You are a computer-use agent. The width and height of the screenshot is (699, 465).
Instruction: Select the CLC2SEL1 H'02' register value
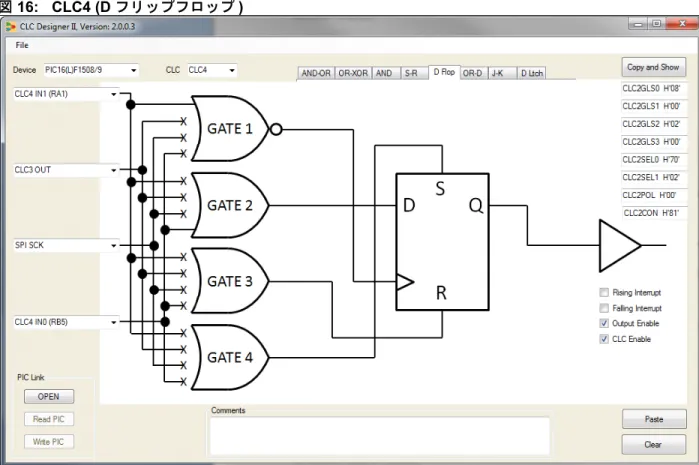pyautogui.click(x=653, y=177)
